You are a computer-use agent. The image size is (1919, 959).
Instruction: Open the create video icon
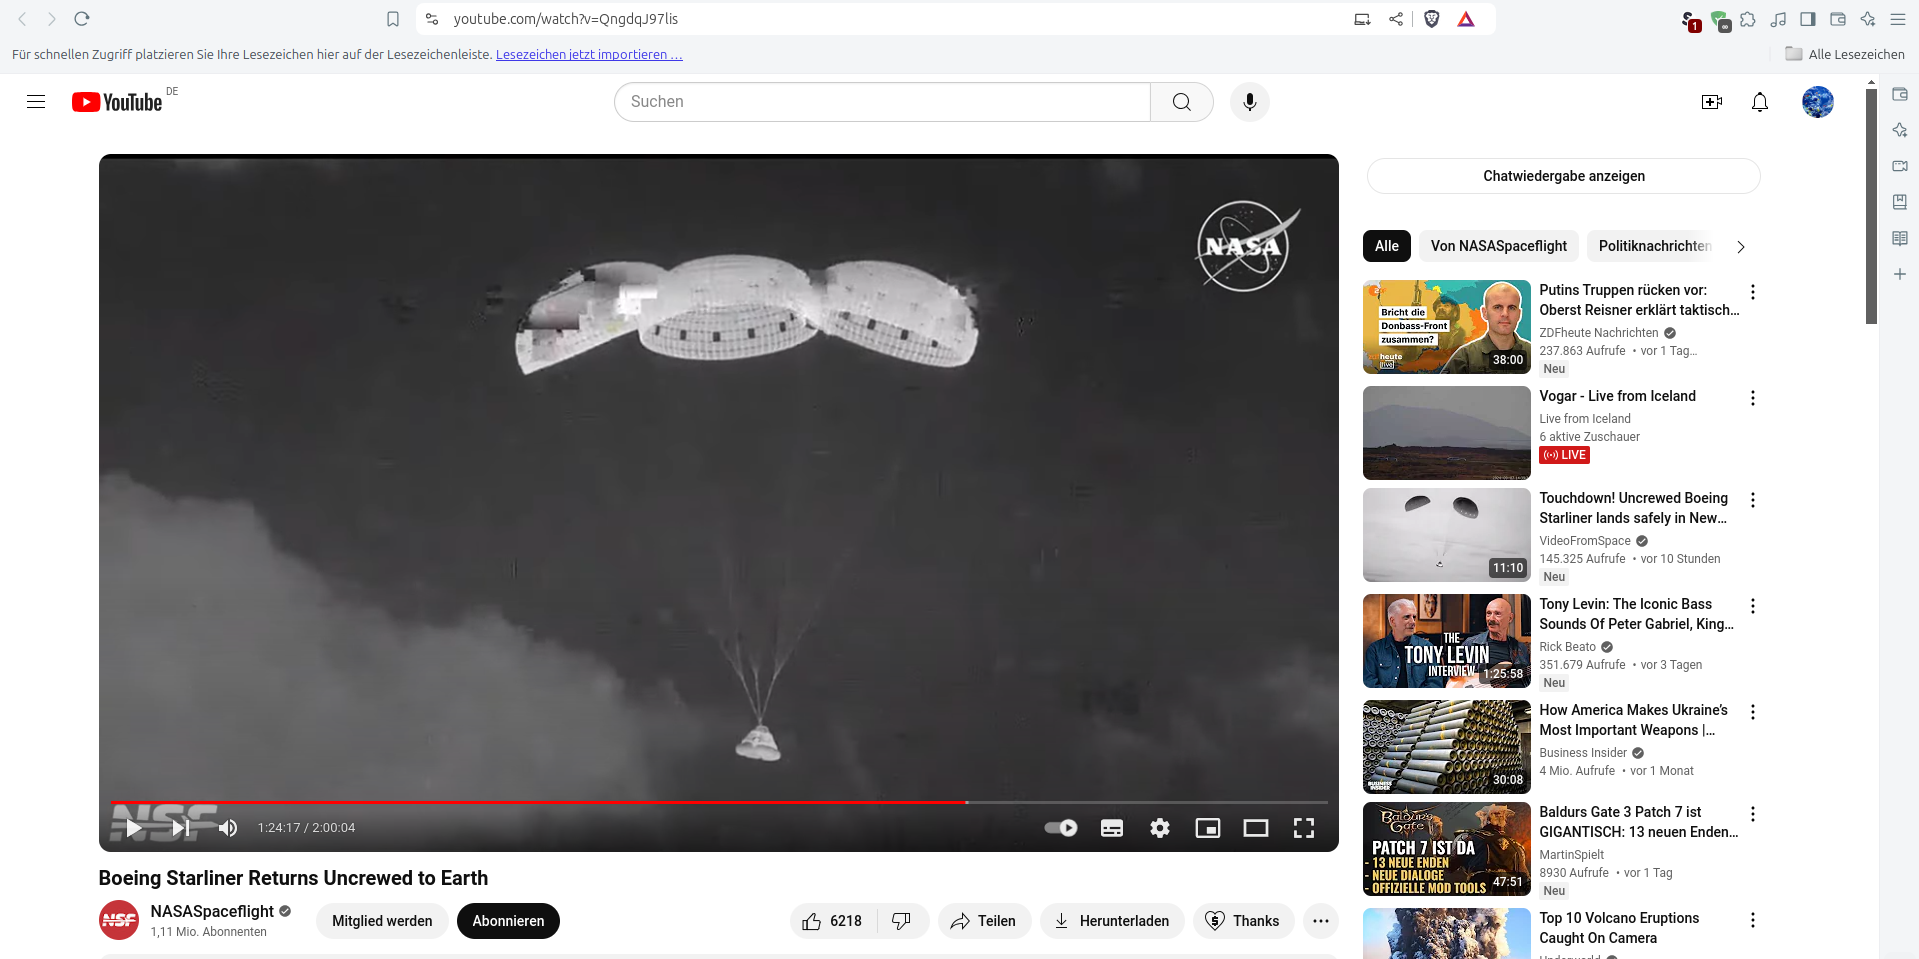[1712, 102]
